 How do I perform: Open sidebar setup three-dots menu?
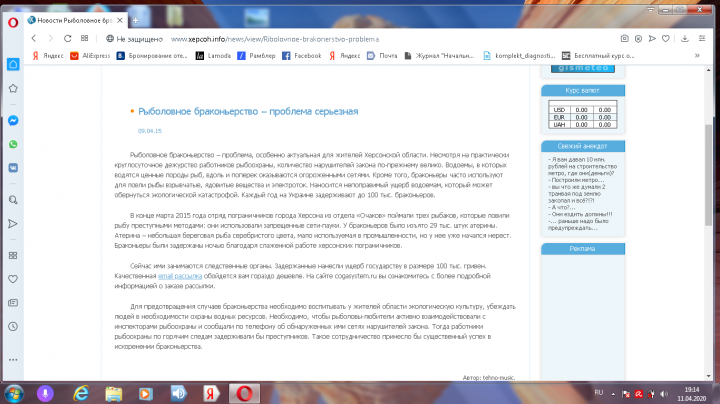(x=13, y=359)
